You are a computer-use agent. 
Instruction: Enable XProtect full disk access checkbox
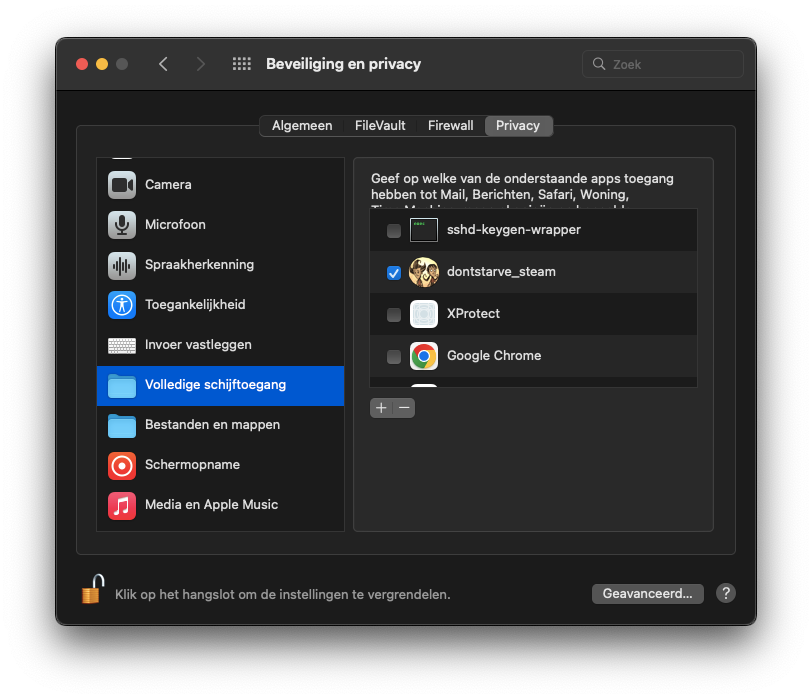[x=394, y=314]
